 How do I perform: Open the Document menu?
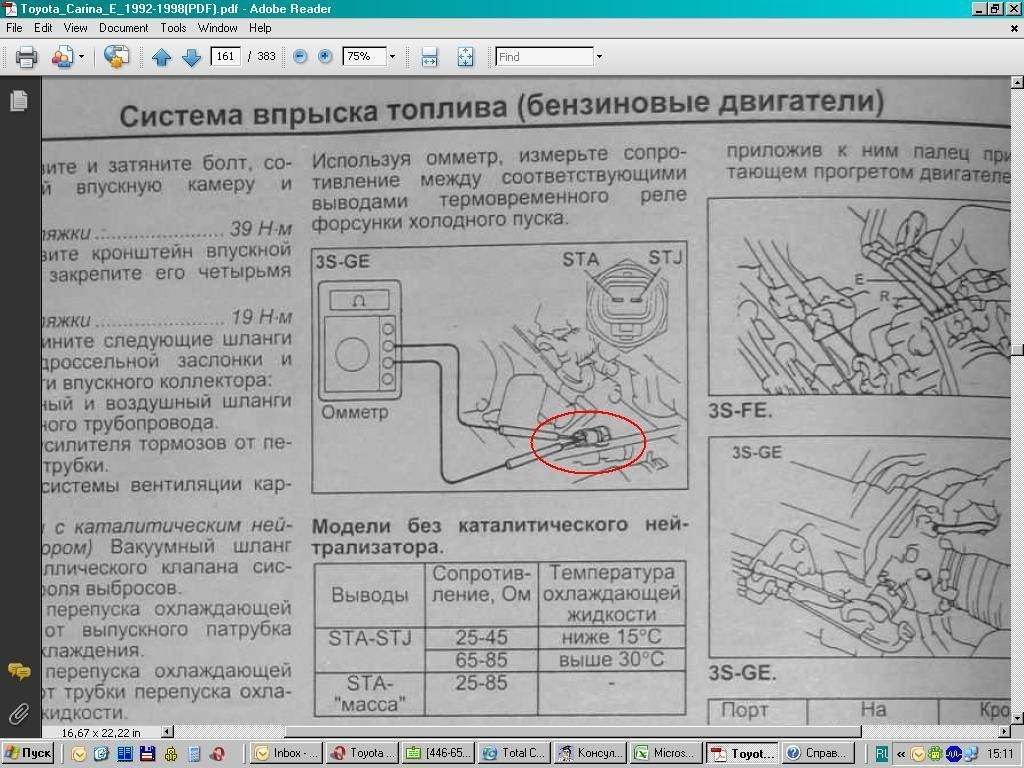click(x=123, y=28)
